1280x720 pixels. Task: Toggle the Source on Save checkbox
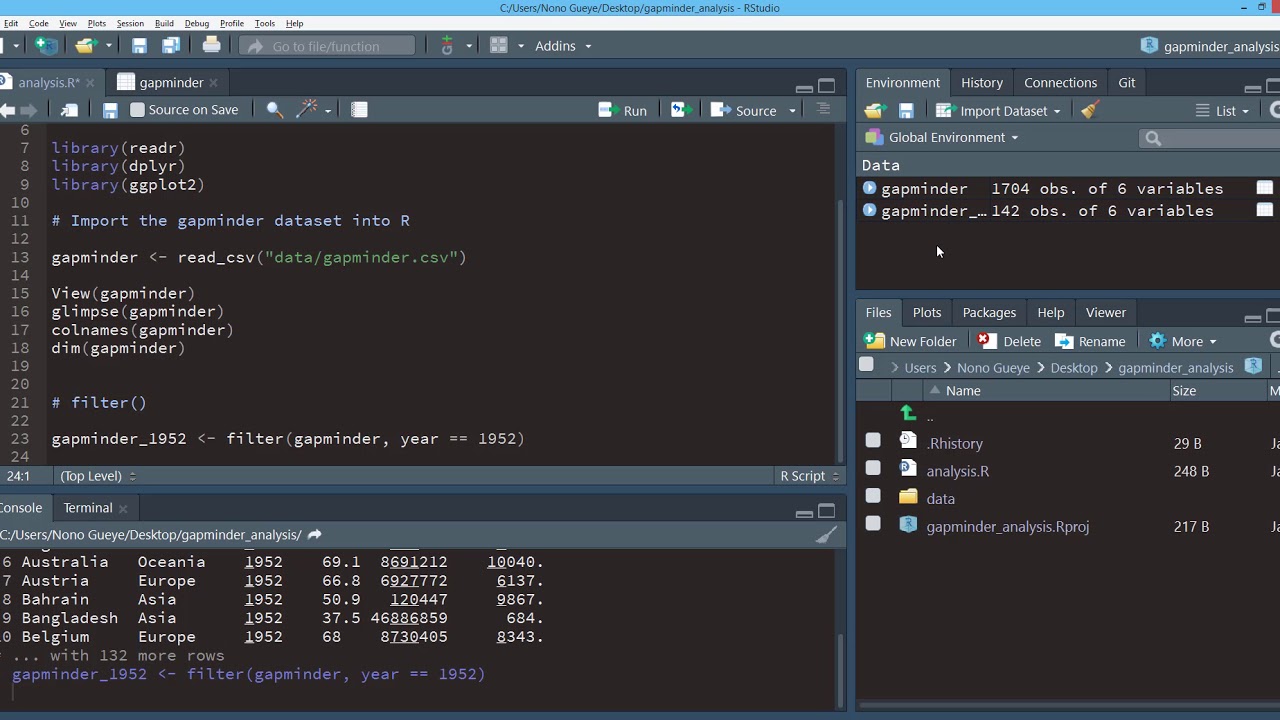138,110
